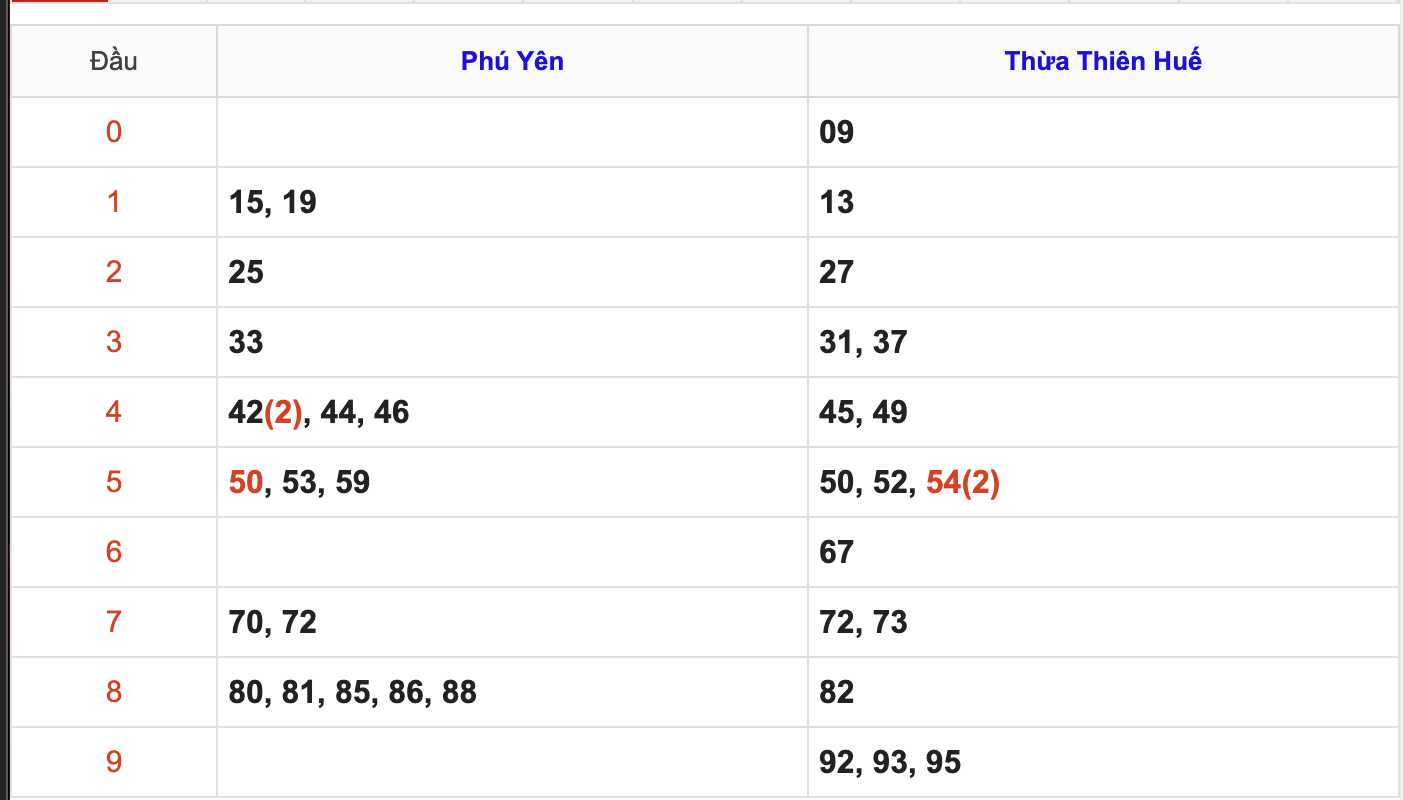
Task: Click the cell with 80, 81, 85, 86, 88
Action: coord(352,692)
